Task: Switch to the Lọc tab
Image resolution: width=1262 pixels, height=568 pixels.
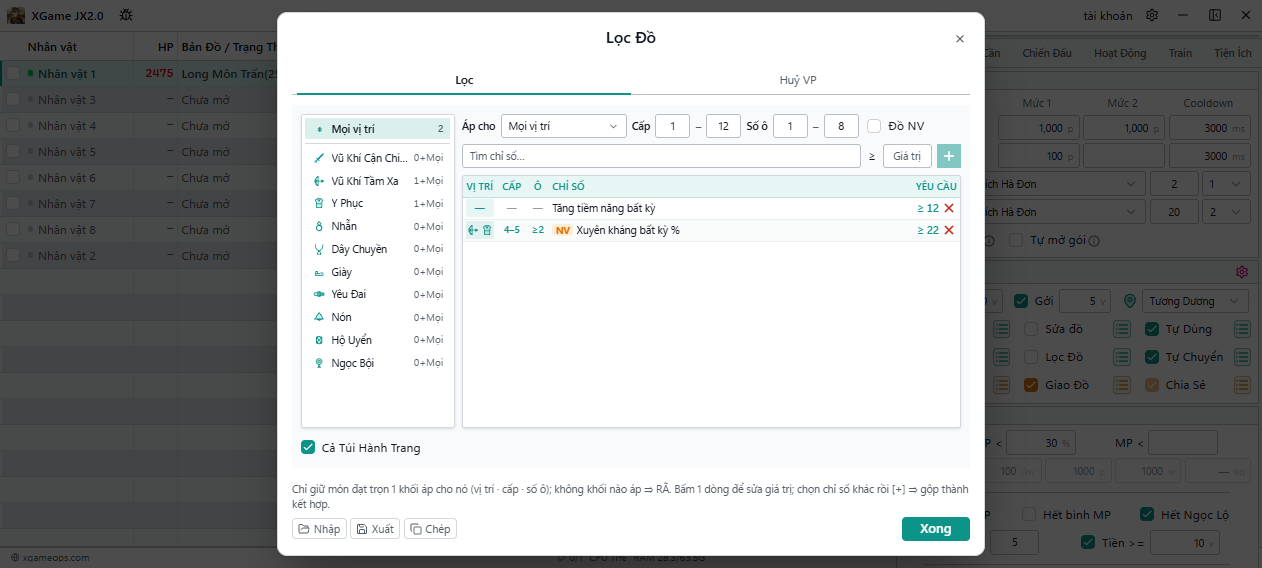Action: (x=464, y=80)
